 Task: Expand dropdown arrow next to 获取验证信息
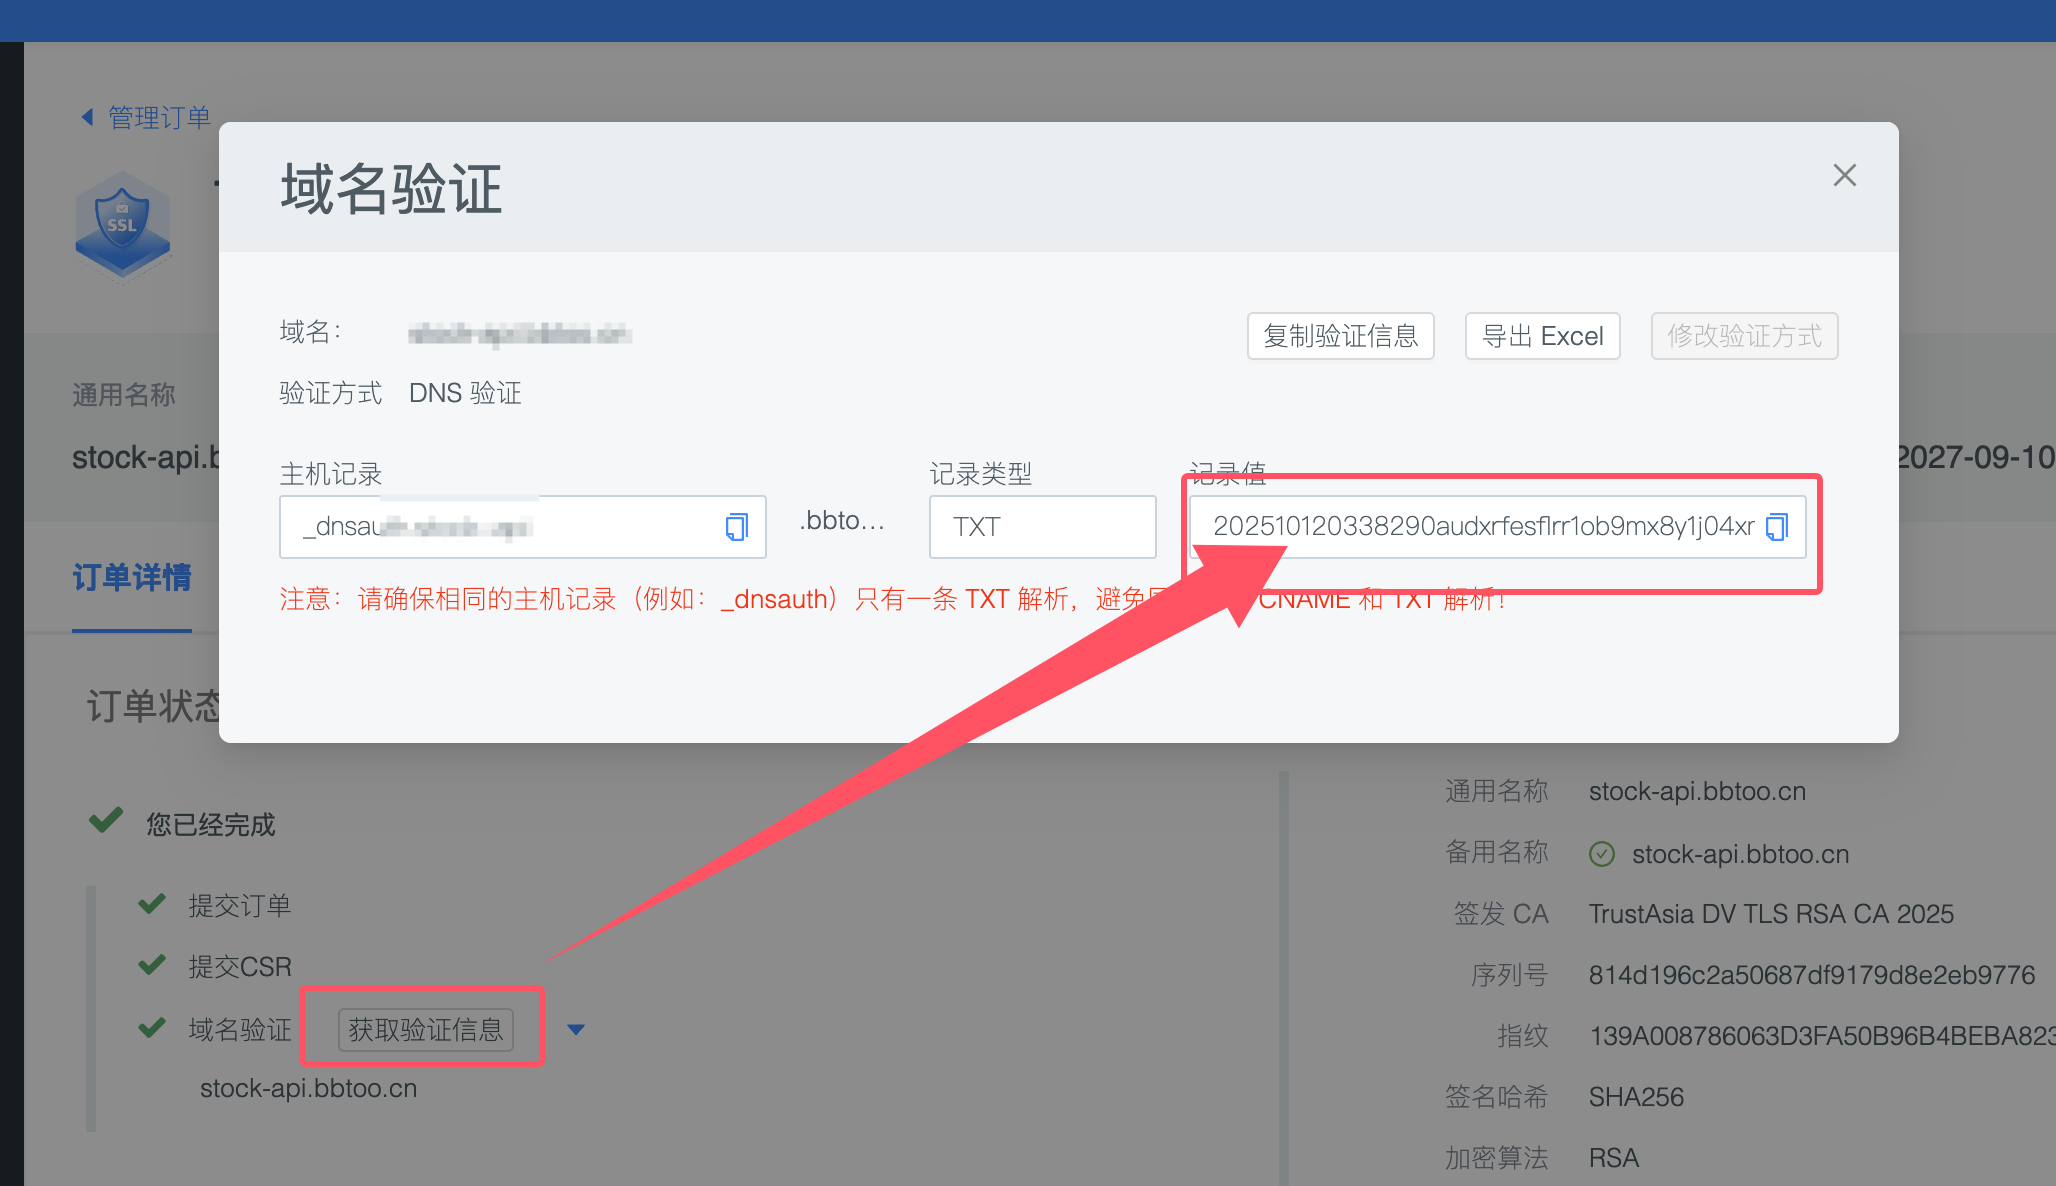pos(576,1029)
